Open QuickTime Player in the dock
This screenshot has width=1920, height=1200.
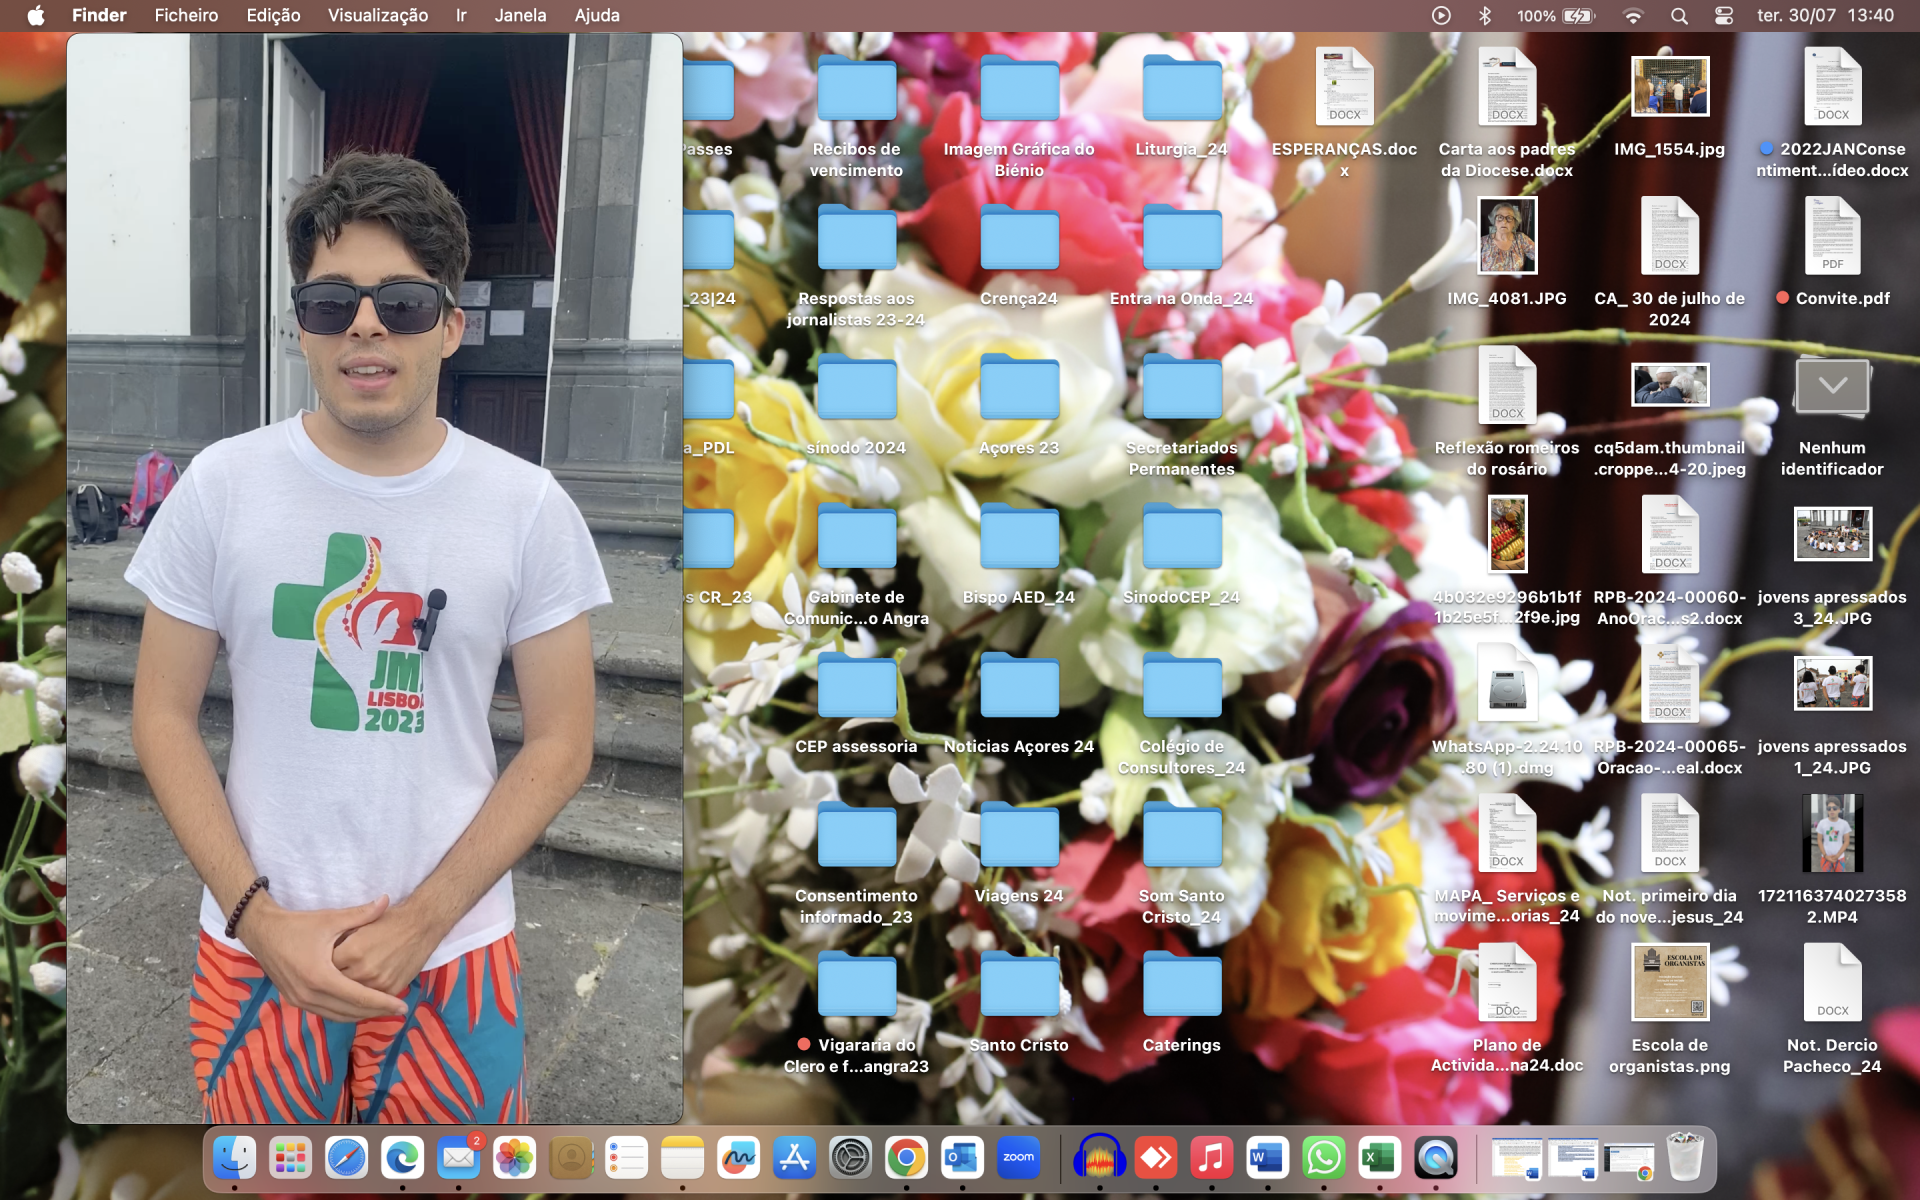1435,1158
